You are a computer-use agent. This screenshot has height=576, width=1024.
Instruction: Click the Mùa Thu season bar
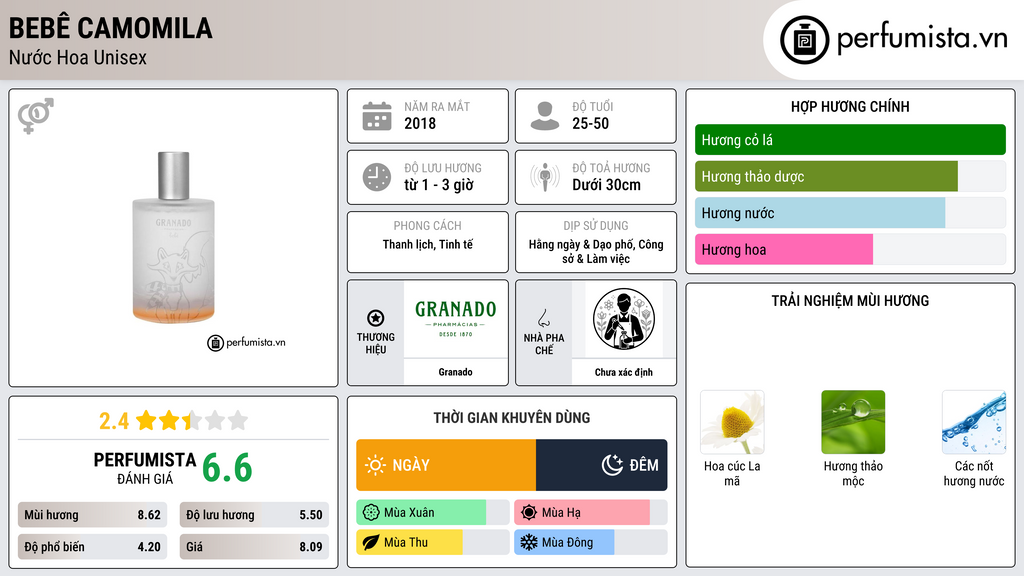coord(433,542)
